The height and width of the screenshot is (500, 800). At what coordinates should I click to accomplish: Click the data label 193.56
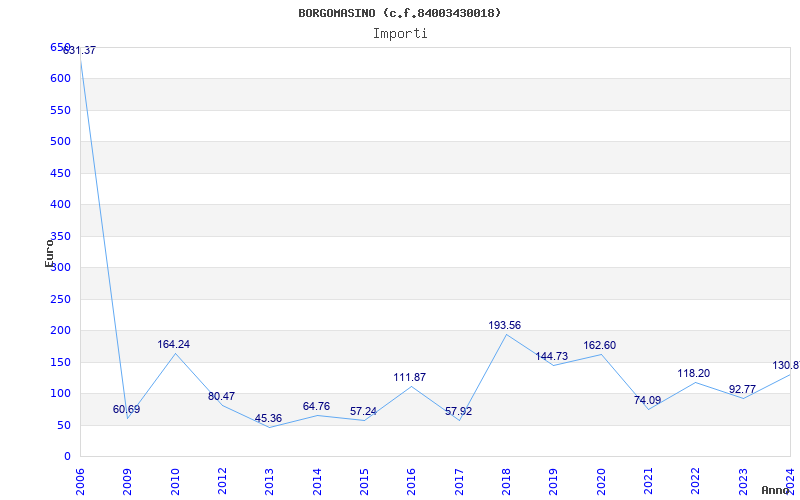pyautogui.click(x=505, y=326)
